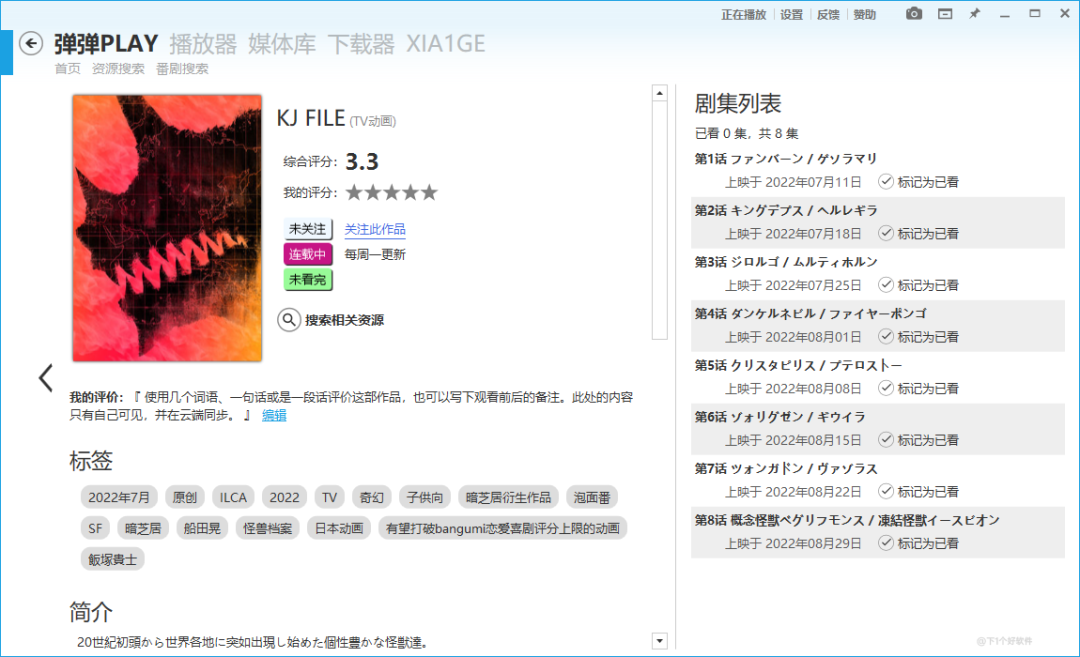The image size is (1080, 657).
Task: Click the 搜索相关资源 magnifier icon
Action: point(289,319)
